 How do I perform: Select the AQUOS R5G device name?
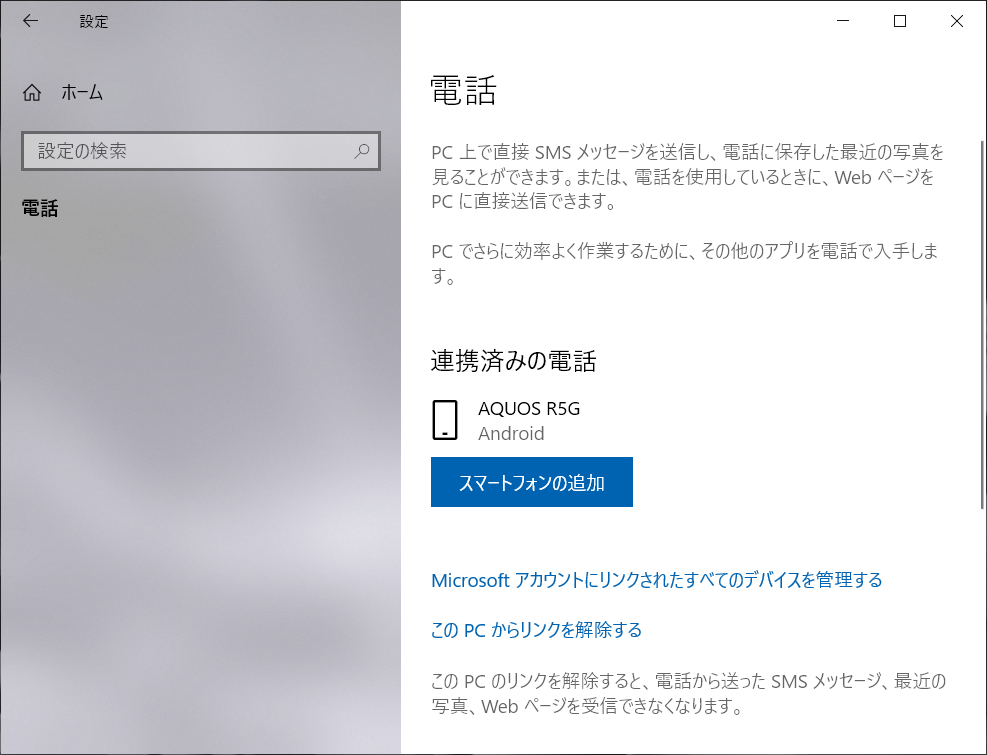[x=529, y=409]
